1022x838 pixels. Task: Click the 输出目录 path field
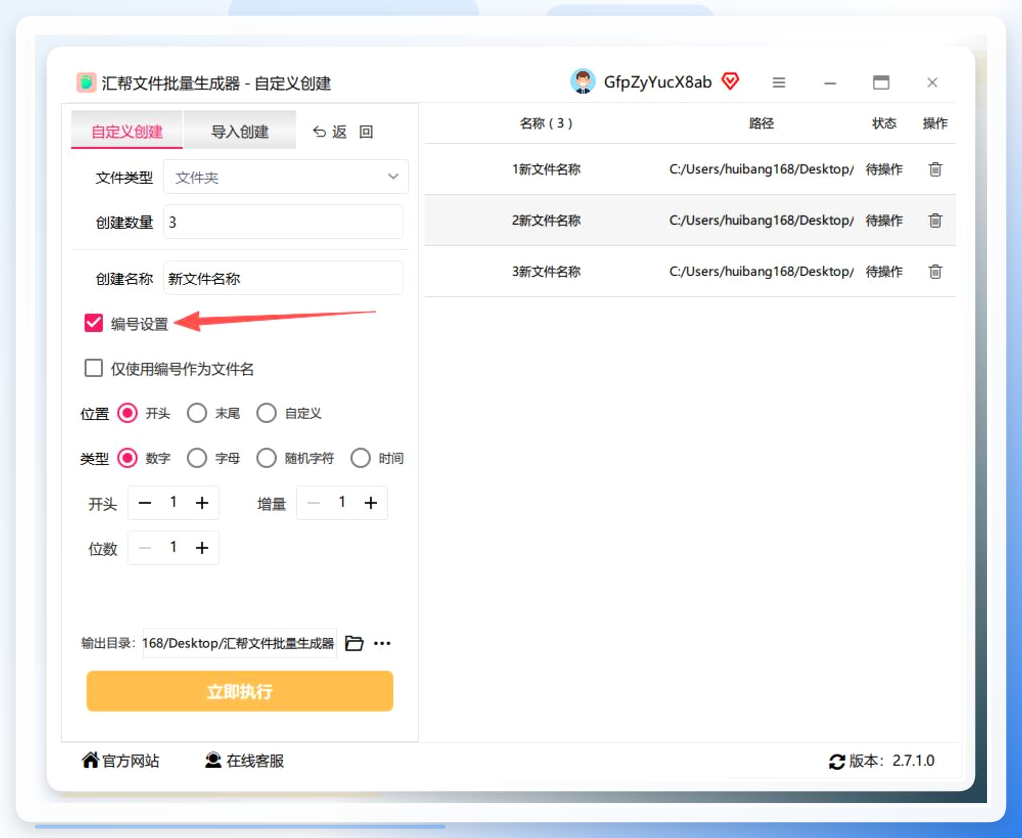pyautogui.click(x=239, y=643)
